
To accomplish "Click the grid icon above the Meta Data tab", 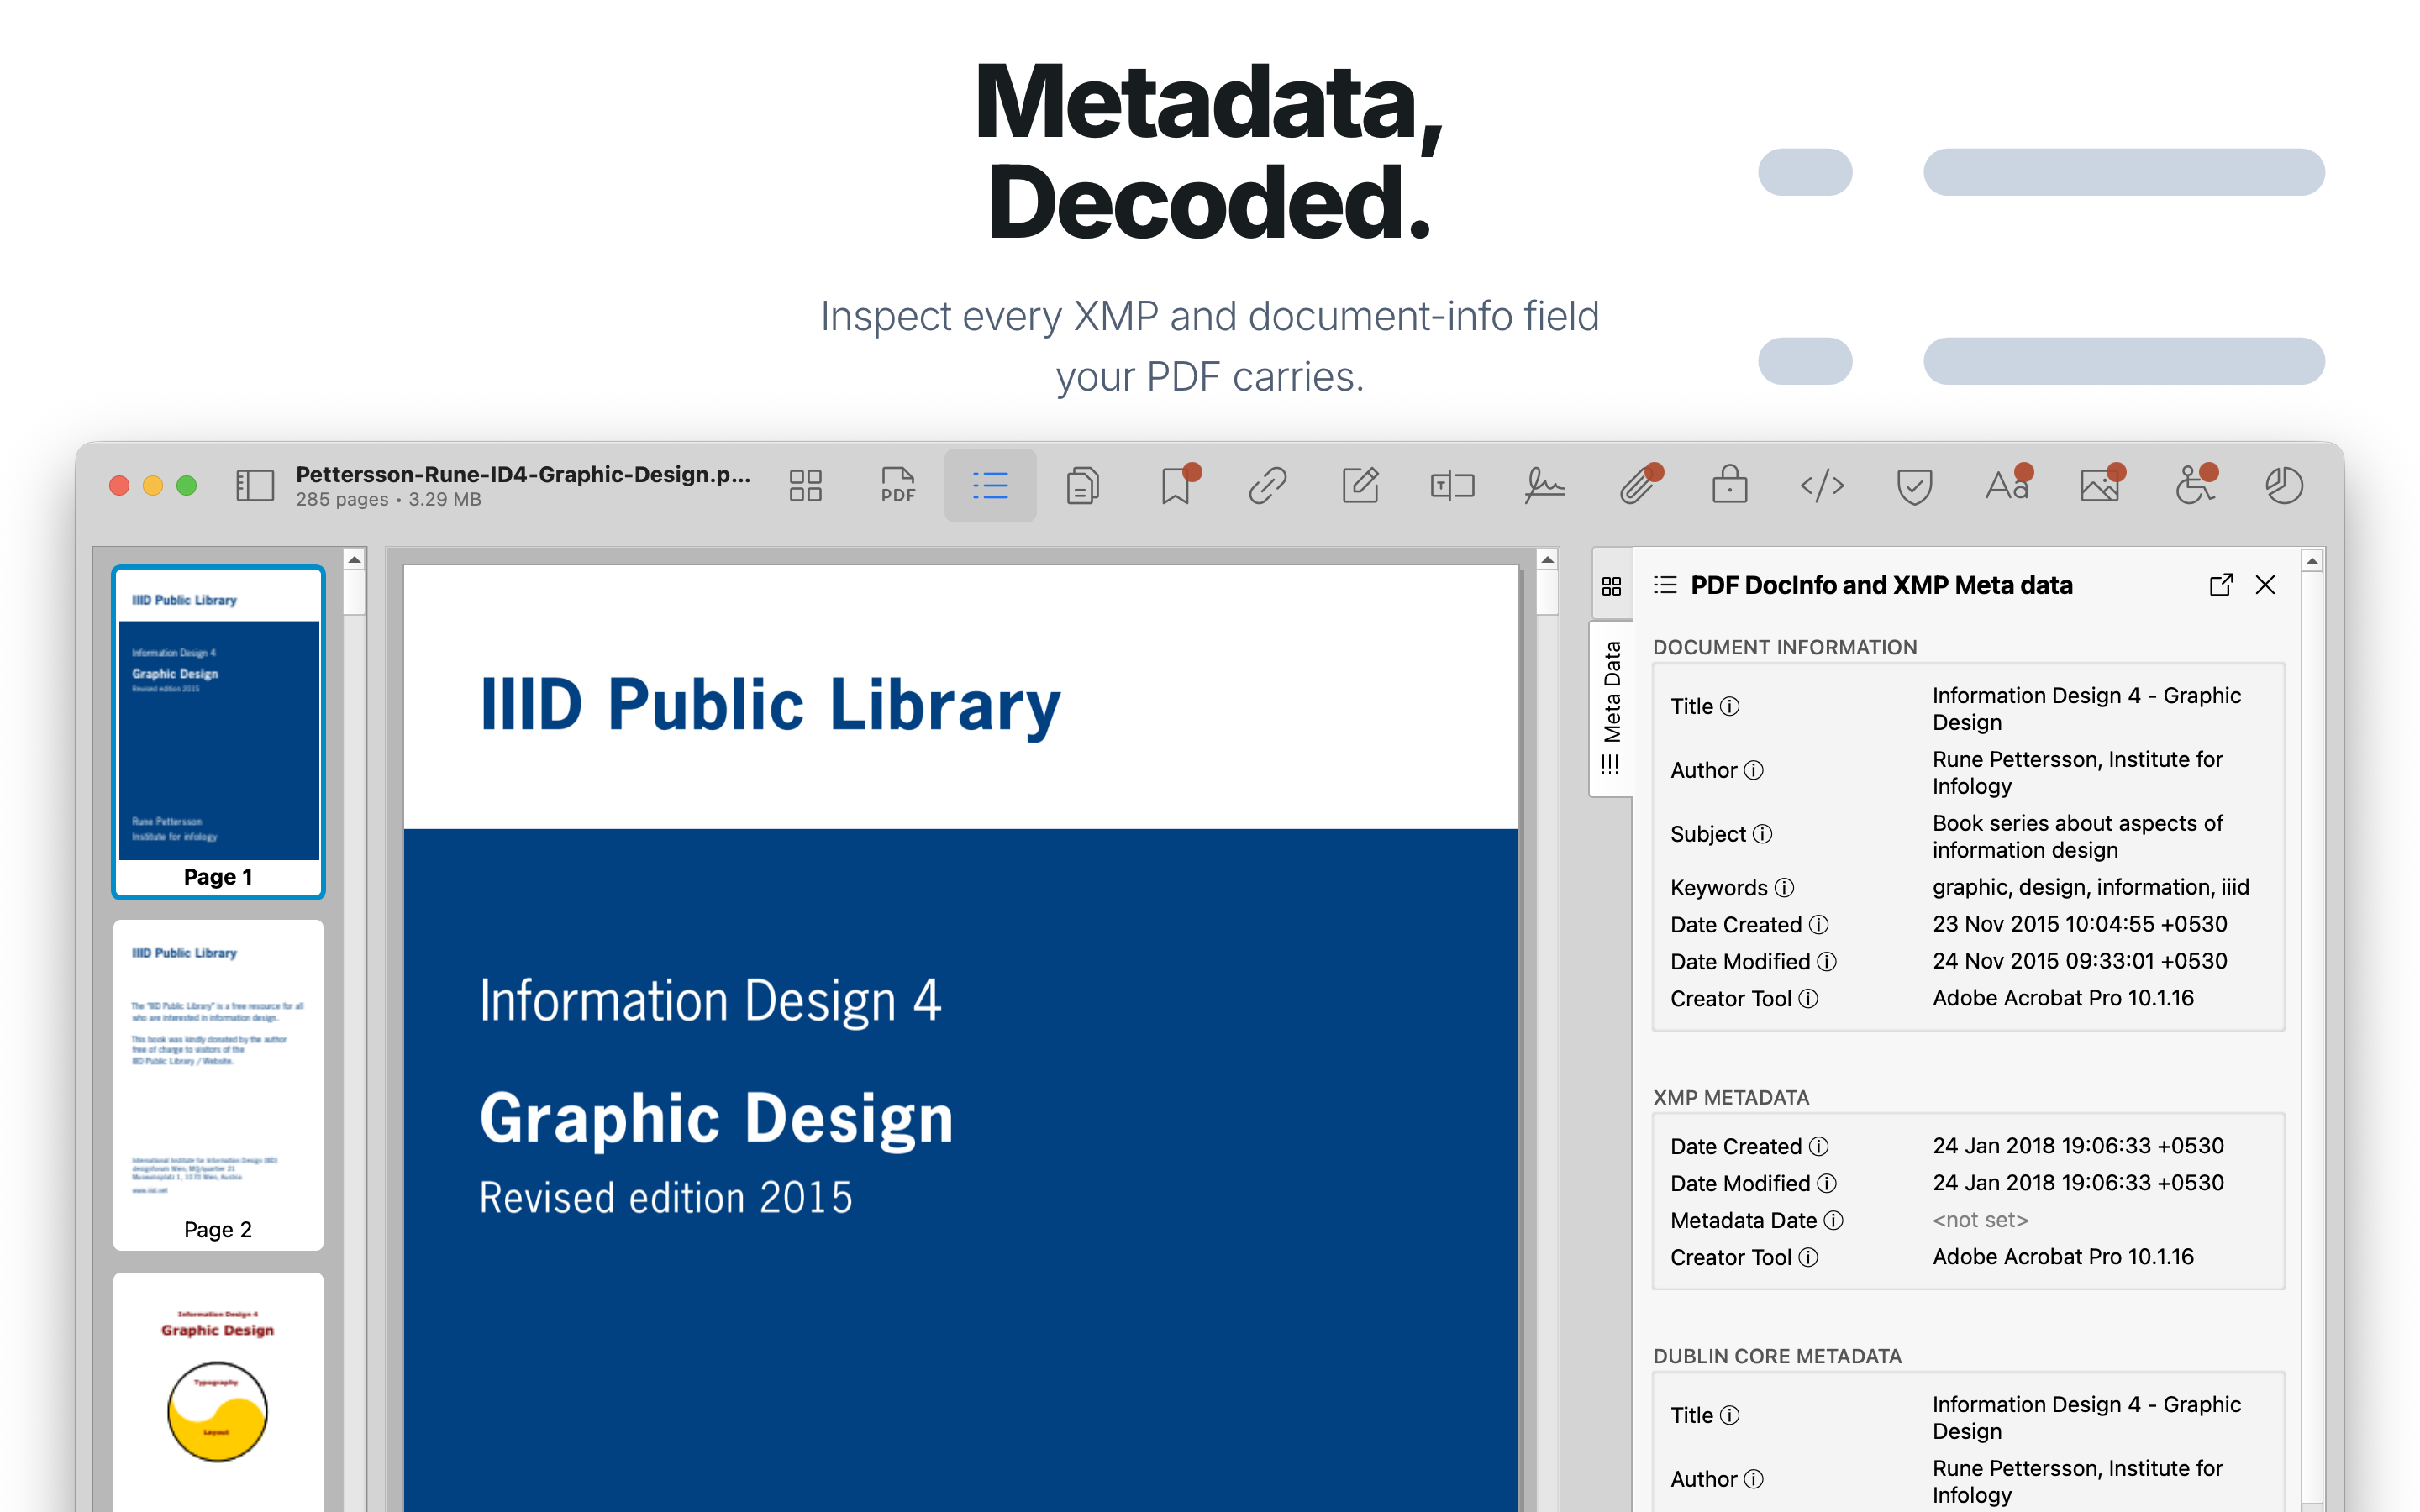I will [1611, 586].
